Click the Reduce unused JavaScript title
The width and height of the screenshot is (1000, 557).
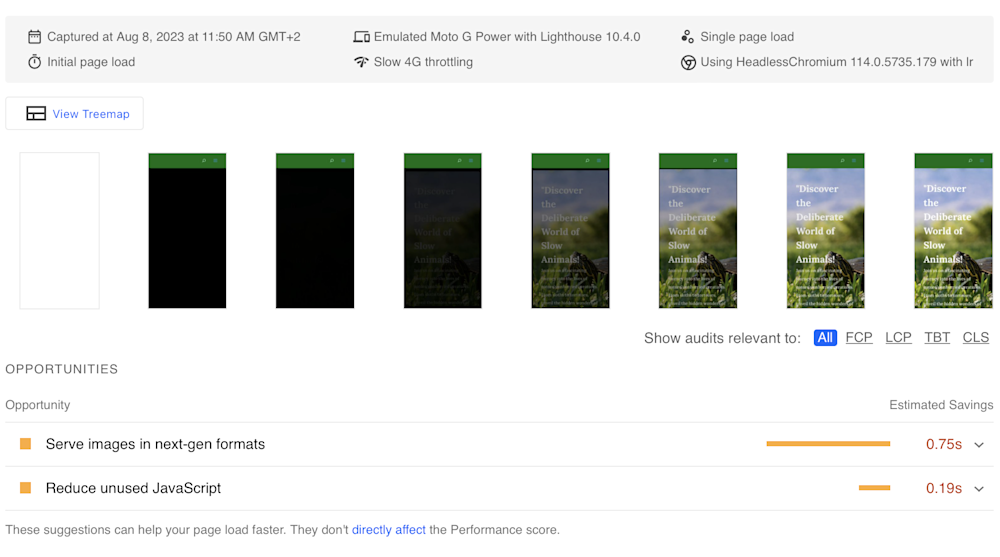click(133, 488)
